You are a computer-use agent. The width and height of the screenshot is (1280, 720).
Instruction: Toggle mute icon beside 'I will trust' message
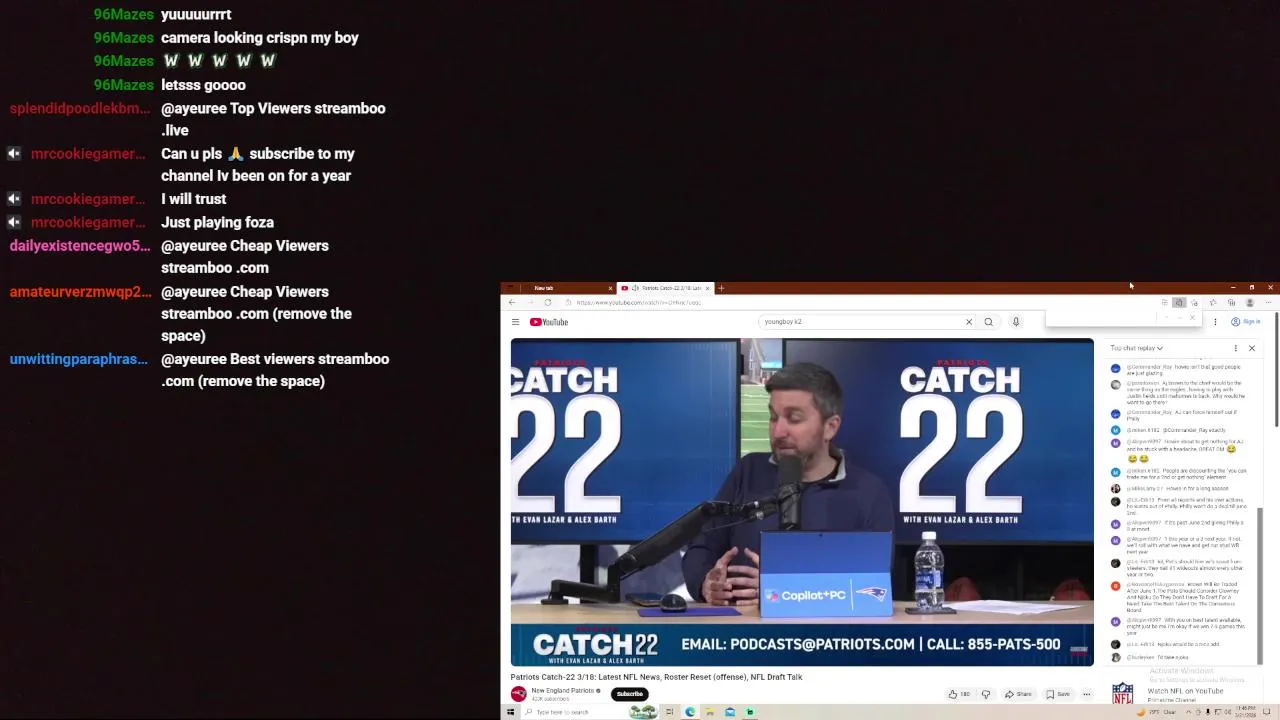[x=14, y=199]
